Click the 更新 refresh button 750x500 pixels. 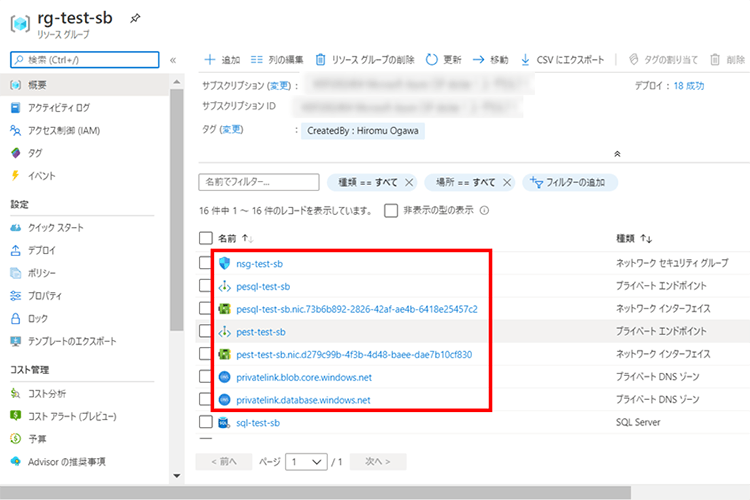coord(443,60)
